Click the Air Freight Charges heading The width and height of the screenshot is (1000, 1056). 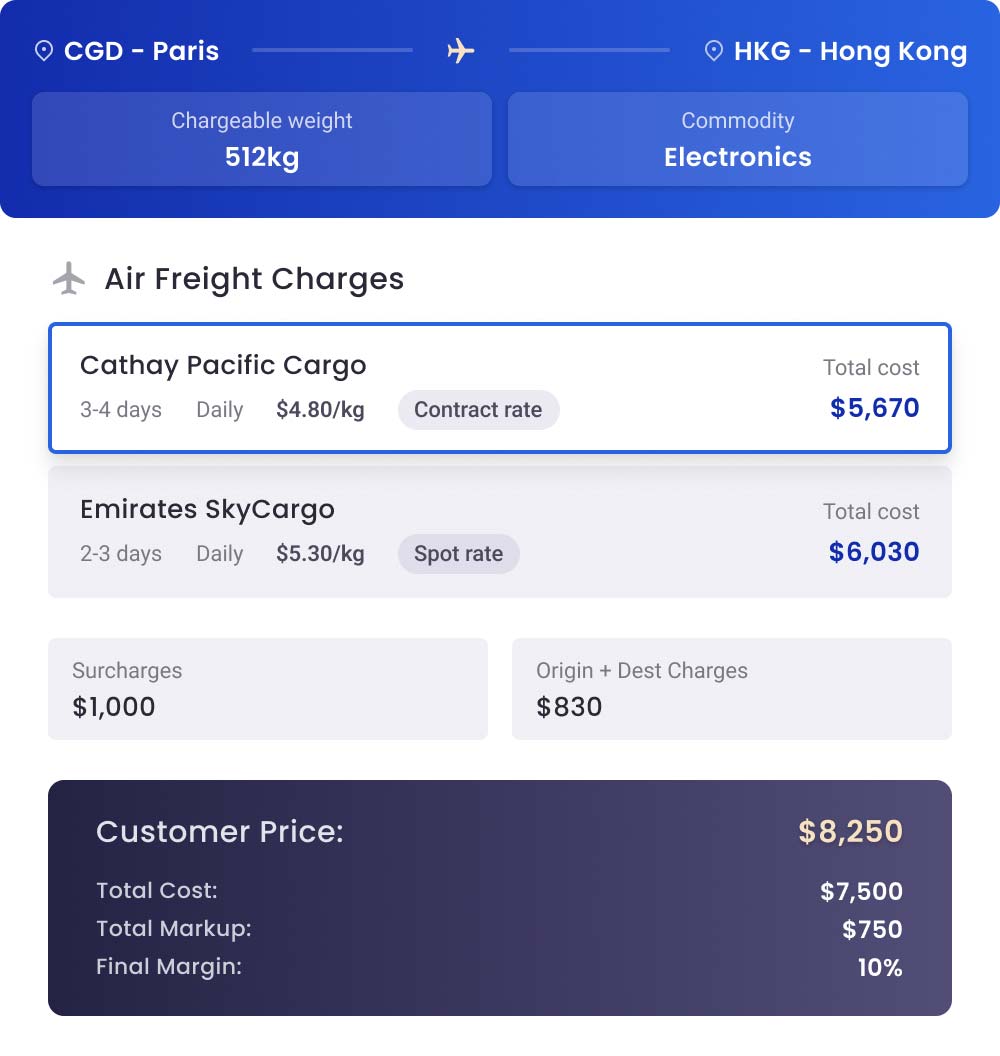click(254, 279)
